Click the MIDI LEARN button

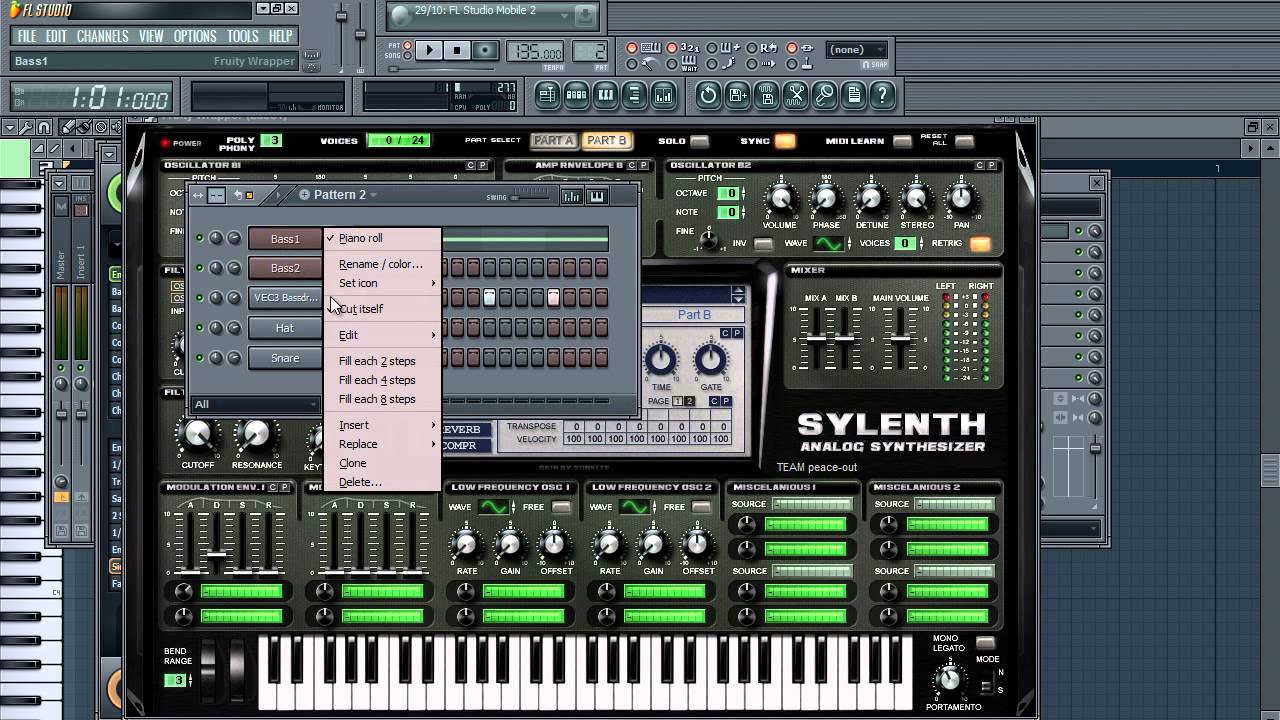[x=903, y=142]
